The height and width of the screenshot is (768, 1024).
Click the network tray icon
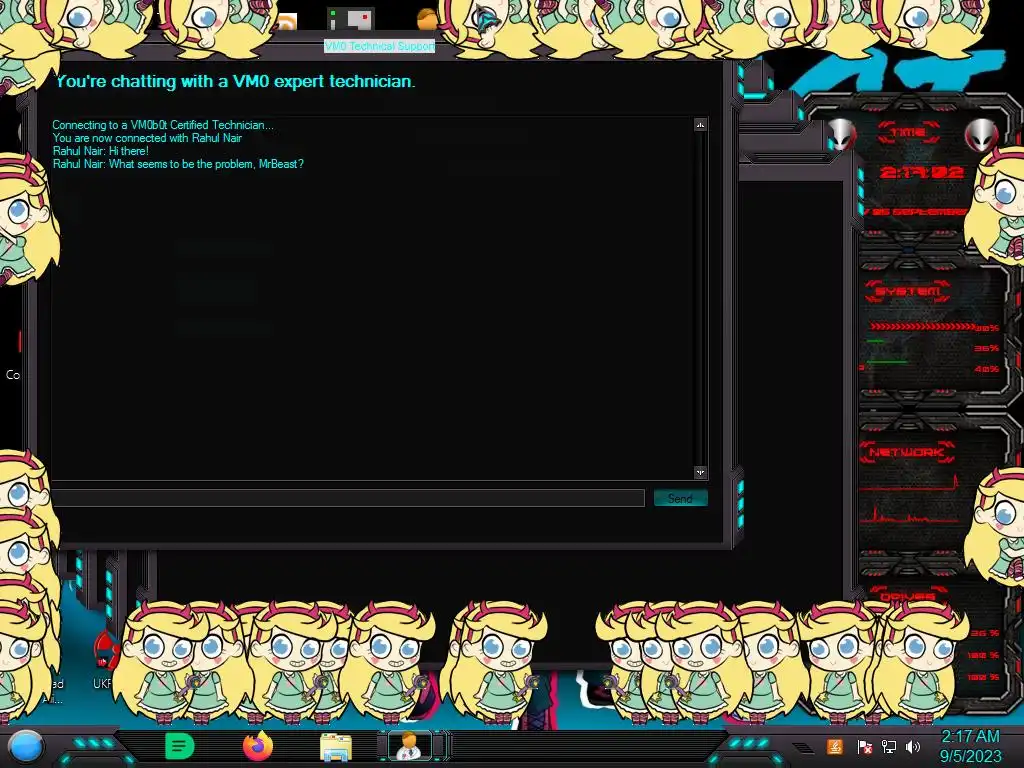[x=889, y=747]
